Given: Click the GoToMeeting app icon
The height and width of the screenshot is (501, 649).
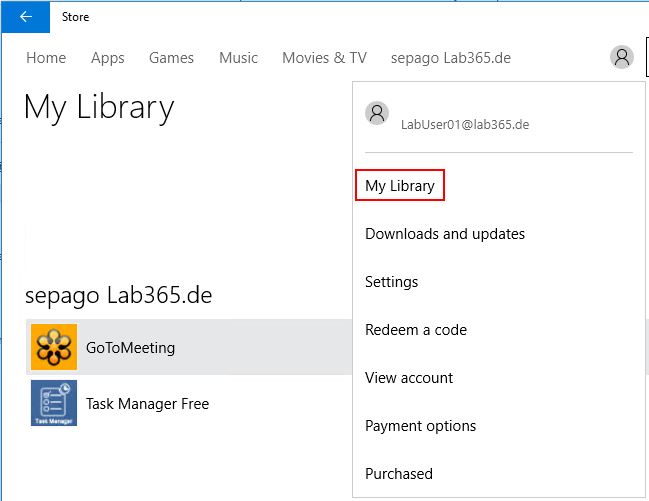Looking at the screenshot, I should [54, 347].
